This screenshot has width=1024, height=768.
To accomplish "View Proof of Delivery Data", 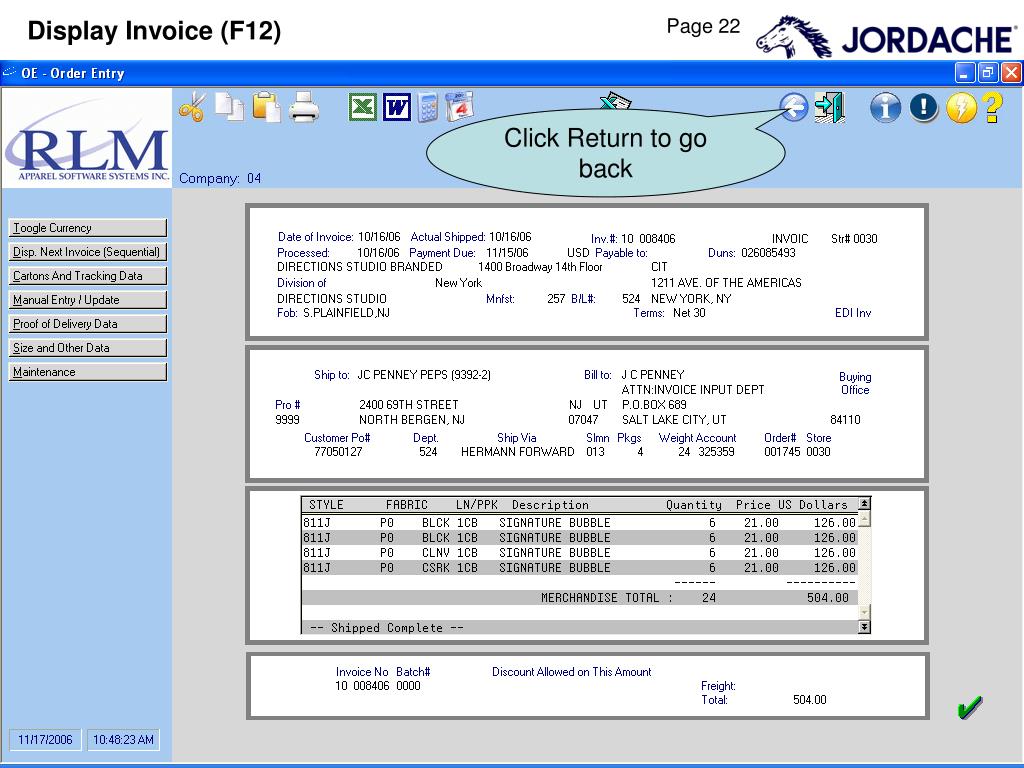I will coord(88,324).
